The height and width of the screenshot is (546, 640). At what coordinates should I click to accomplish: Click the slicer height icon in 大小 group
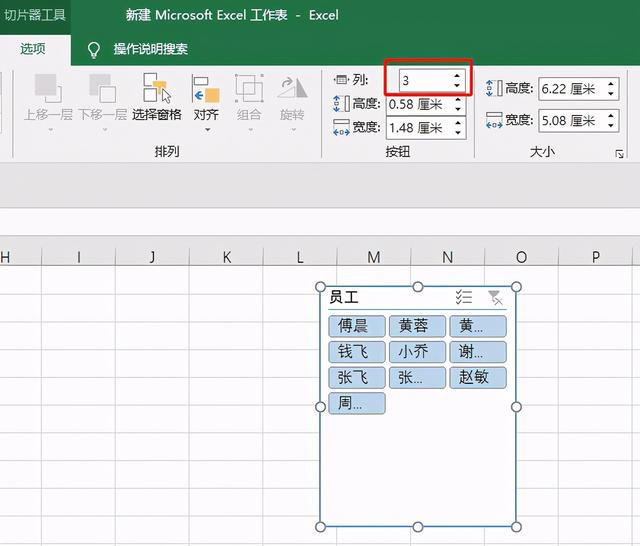(x=494, y=88)
